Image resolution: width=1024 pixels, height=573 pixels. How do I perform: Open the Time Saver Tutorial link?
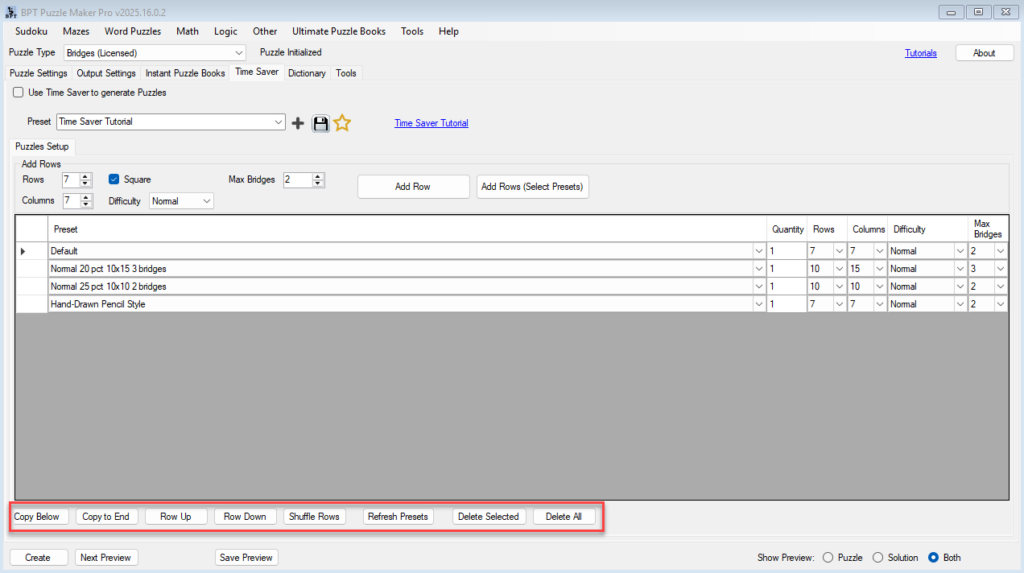tap(431, 123)
